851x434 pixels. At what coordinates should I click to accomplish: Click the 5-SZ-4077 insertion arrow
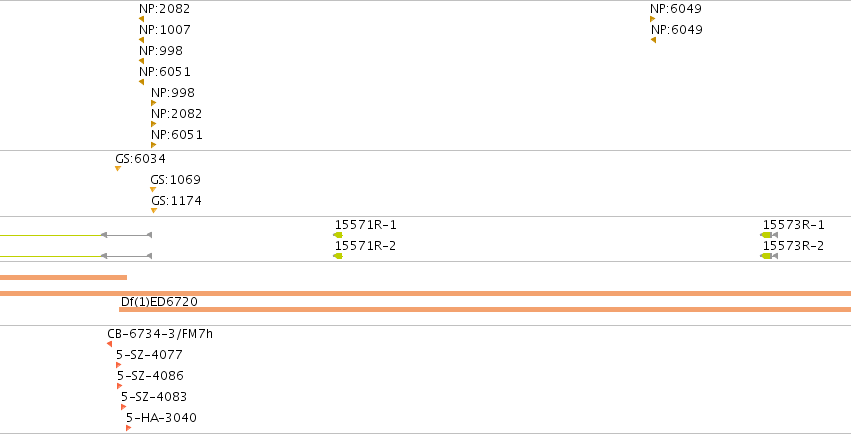[x=118, y=365]
